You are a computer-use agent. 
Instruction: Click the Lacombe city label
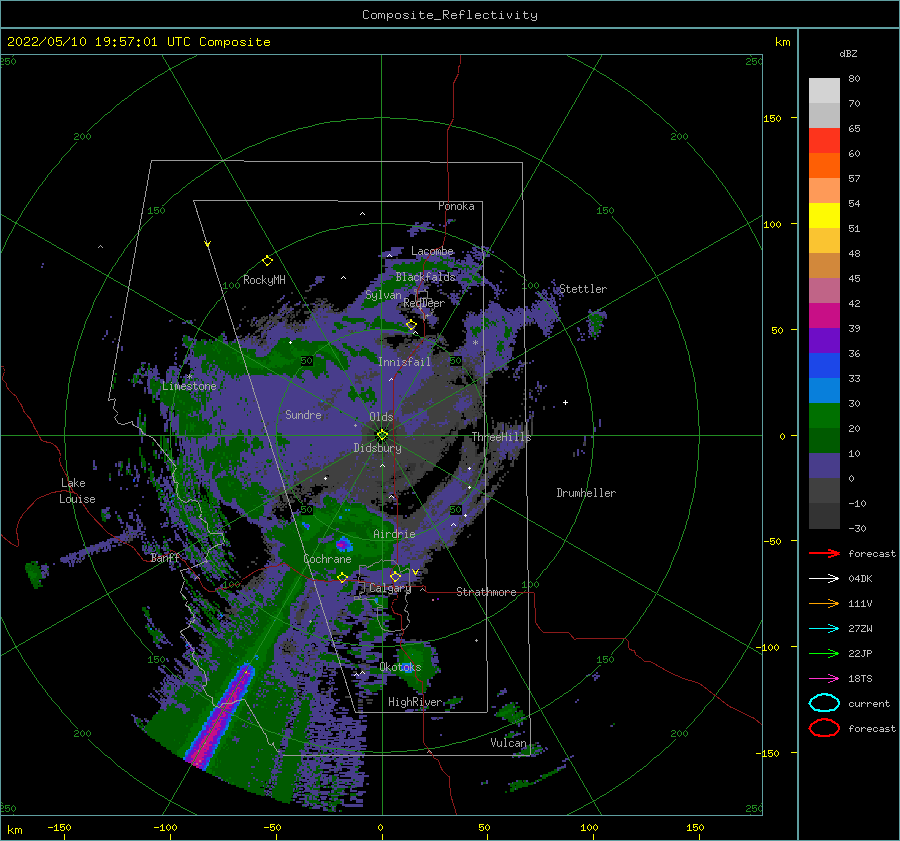432,251
